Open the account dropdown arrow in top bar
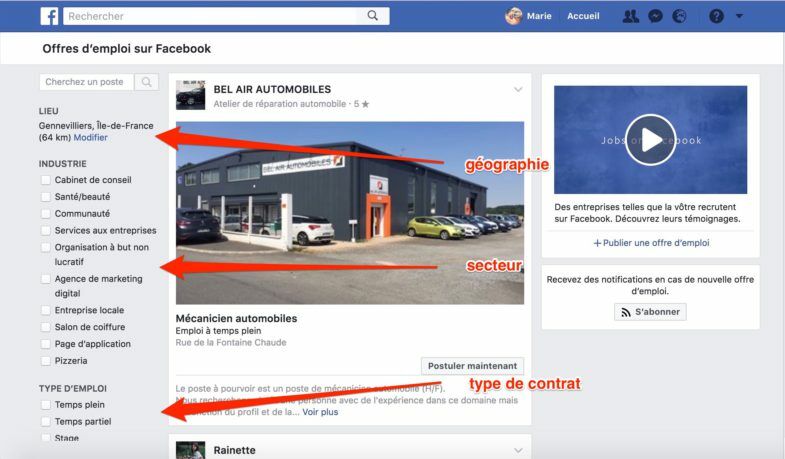Image resolution: width=785 pixels, height=459 pixels. [739, 16]
